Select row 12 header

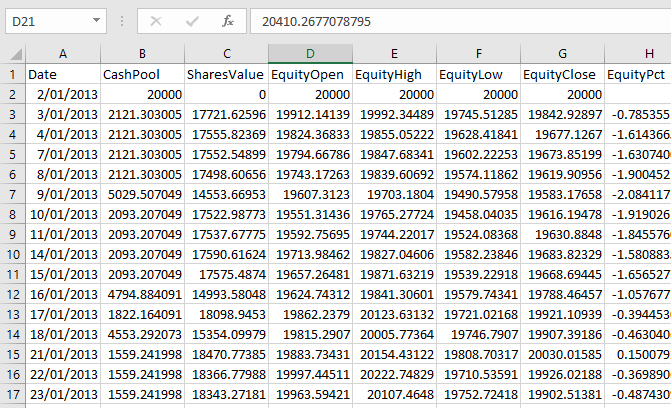click(12, 295)
